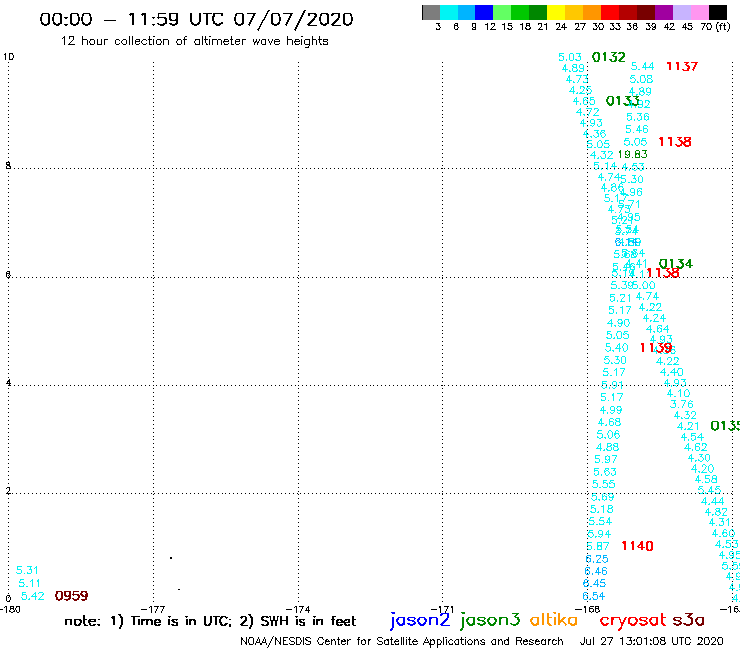Click the -177 longitude axis label

153,609
